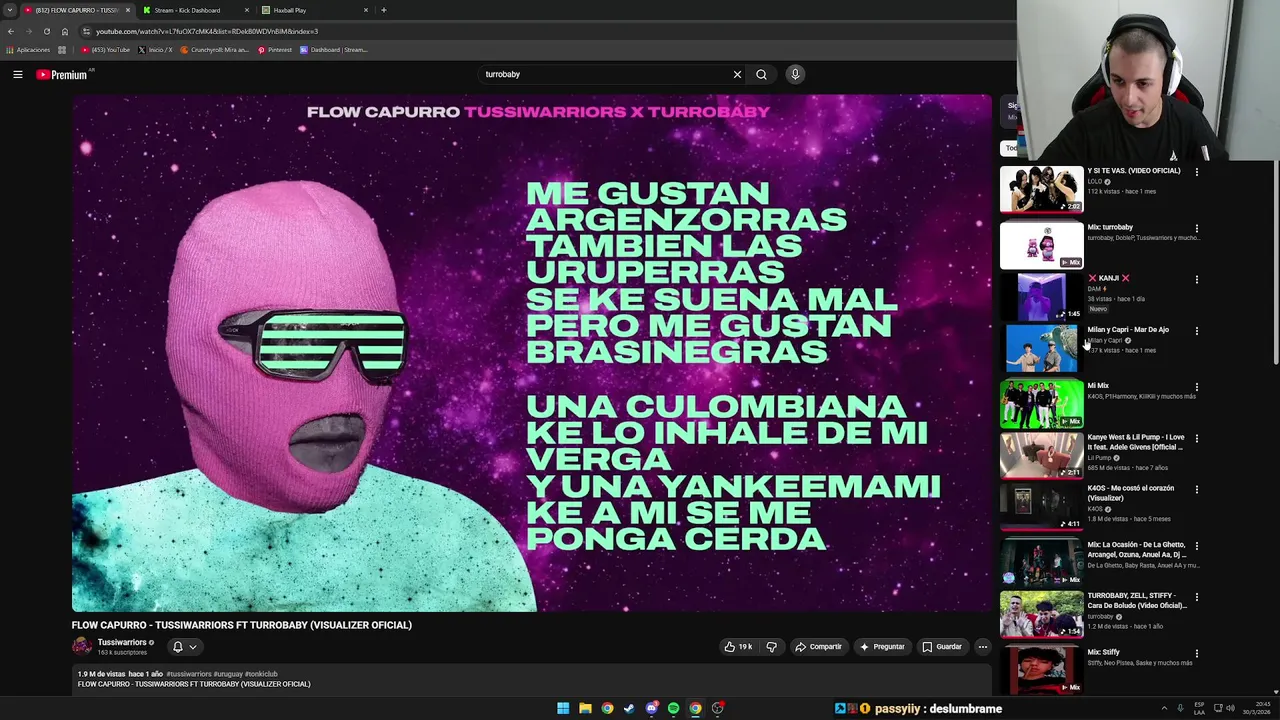Open options for 'Cara De Boludo' video

[1196, 598]
